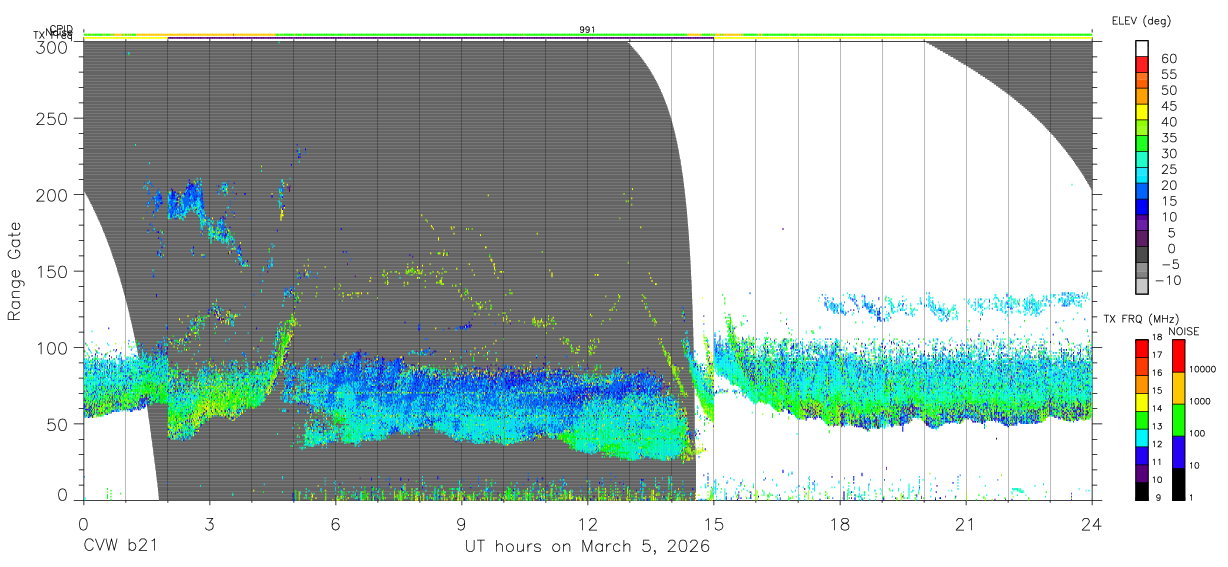1228x567 pixels.
Task: Click the yellow swatch between 40 and 45 in the ELEV colorbar
Action: click(x=1143, y=113)
